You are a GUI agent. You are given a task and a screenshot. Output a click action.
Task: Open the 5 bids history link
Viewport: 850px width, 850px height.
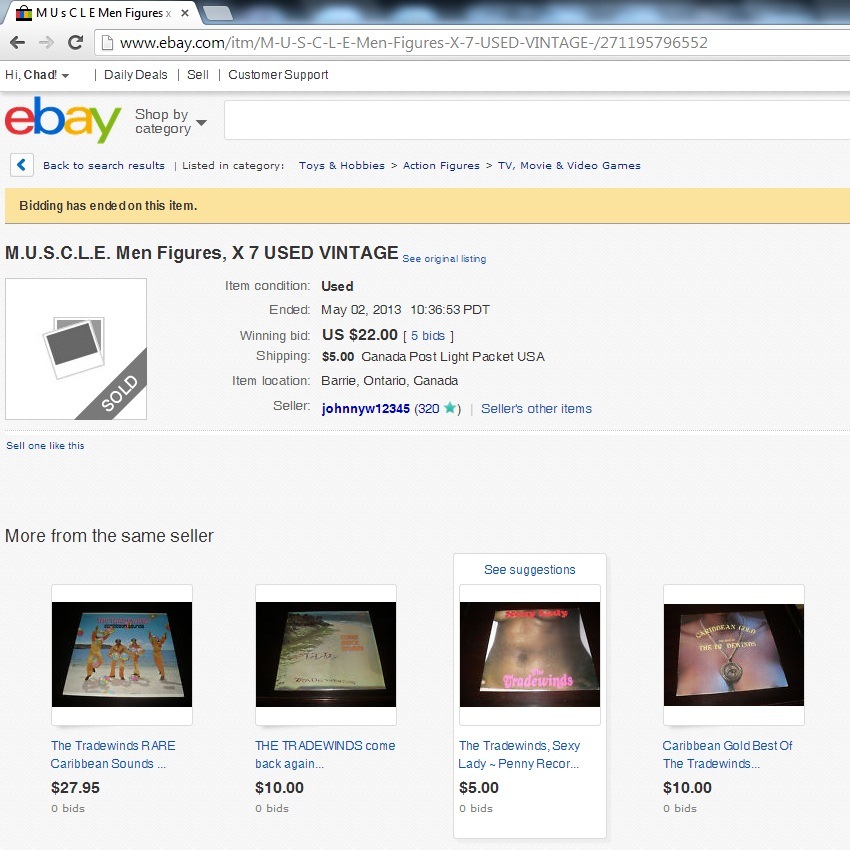(x=428, y=336)
